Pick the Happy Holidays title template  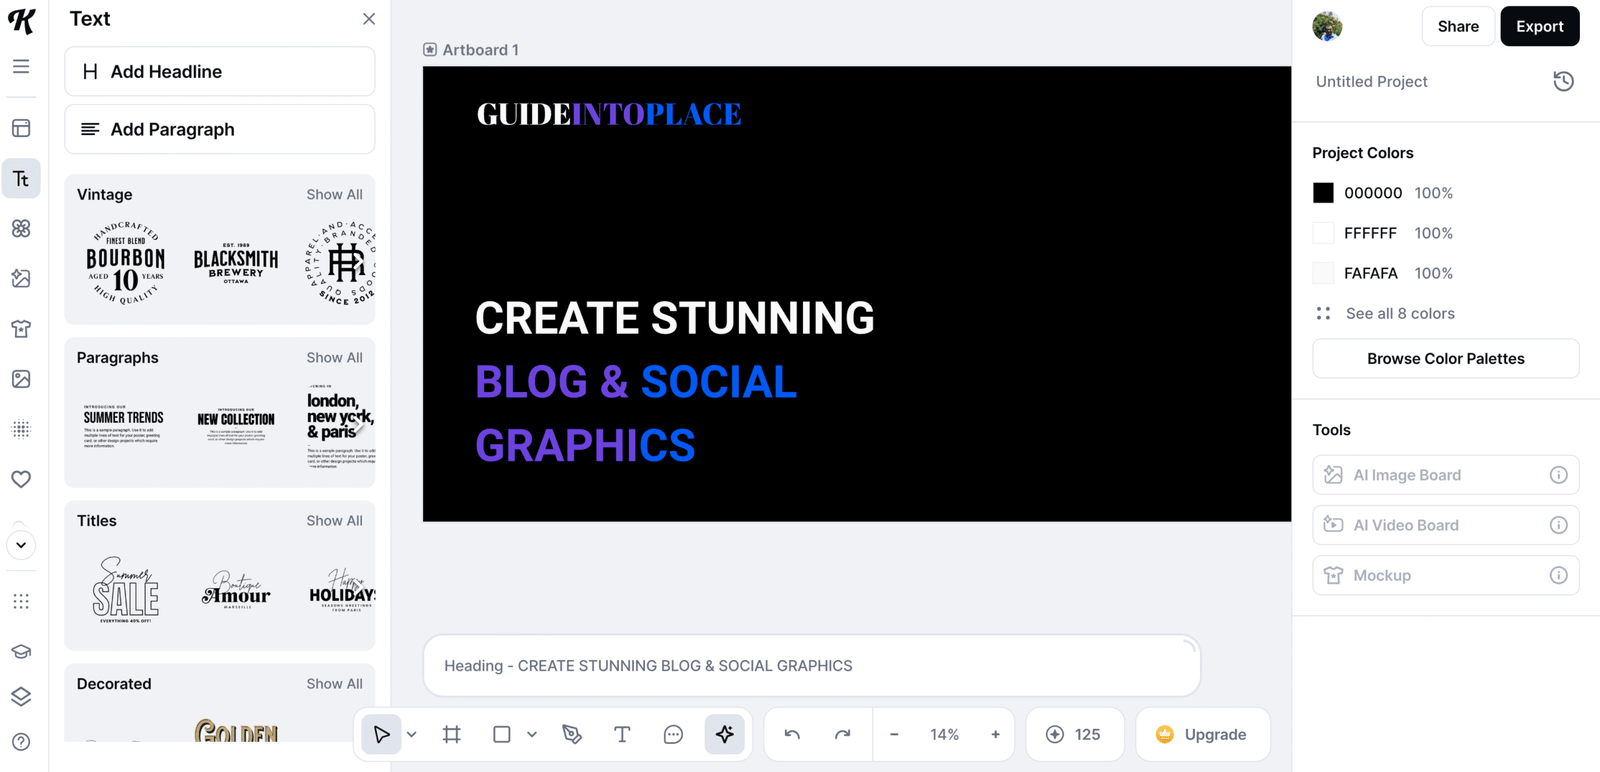[x=342, y=591]
